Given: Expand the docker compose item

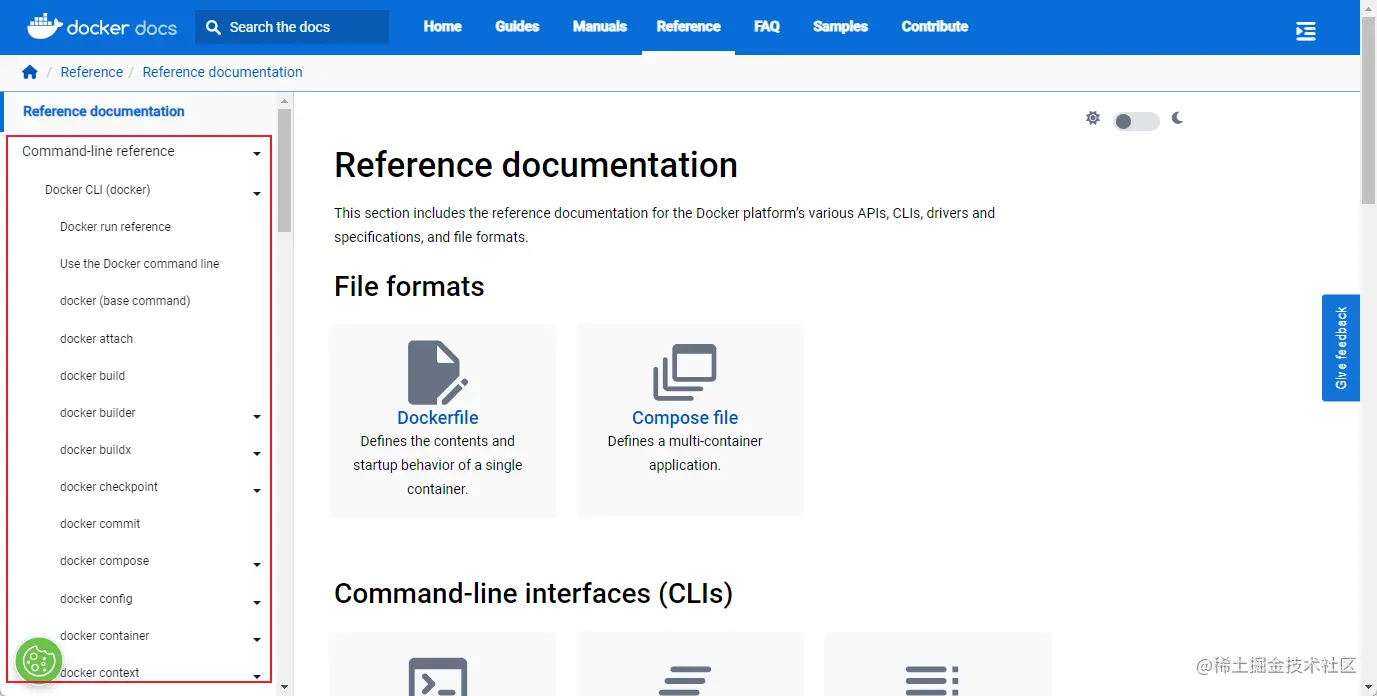Looking at the screenshot, I should [x=257, y=563].
